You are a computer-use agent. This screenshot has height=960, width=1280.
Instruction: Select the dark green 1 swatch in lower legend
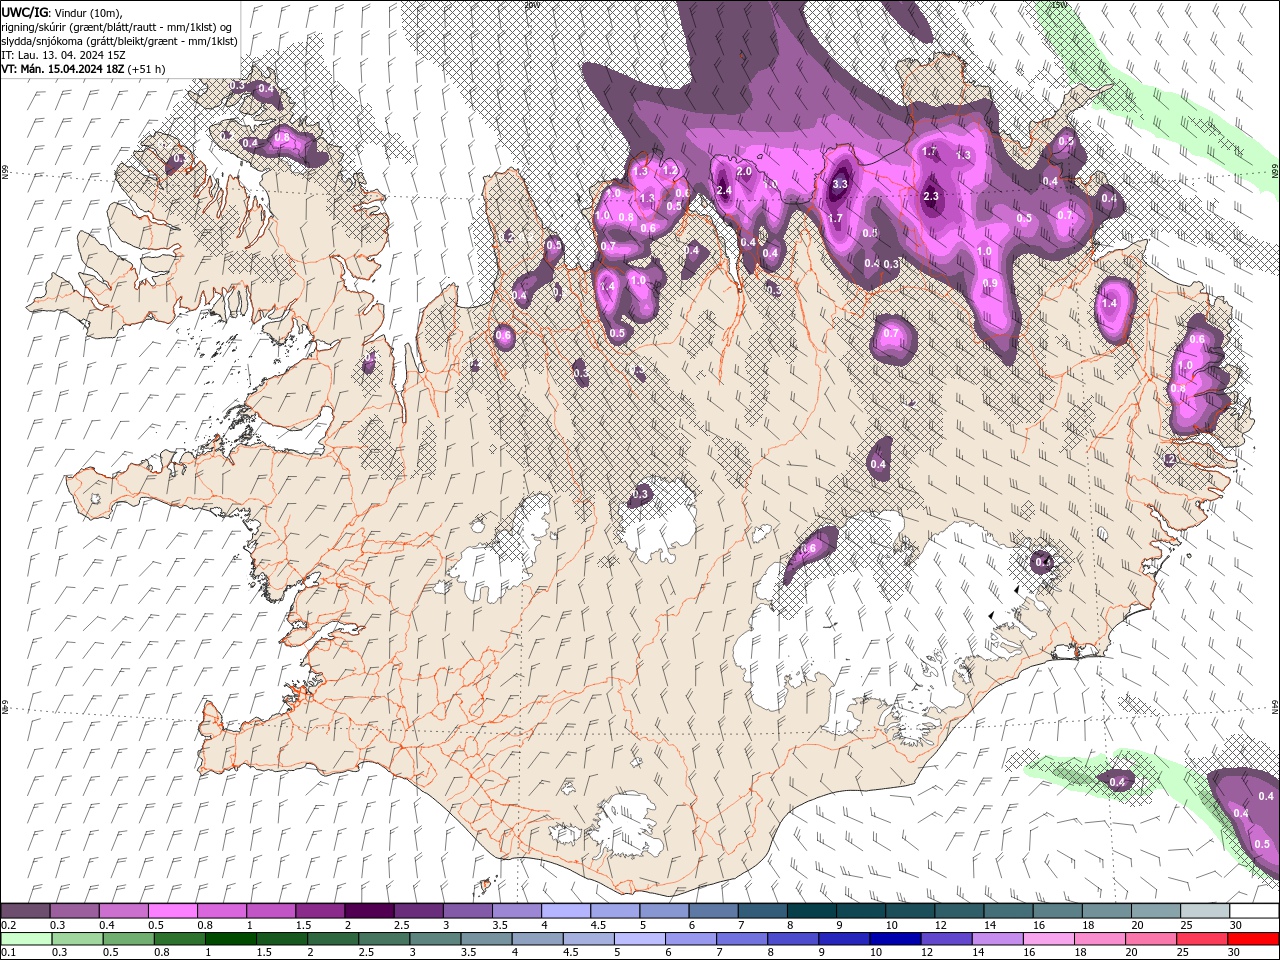click(230, 939)
